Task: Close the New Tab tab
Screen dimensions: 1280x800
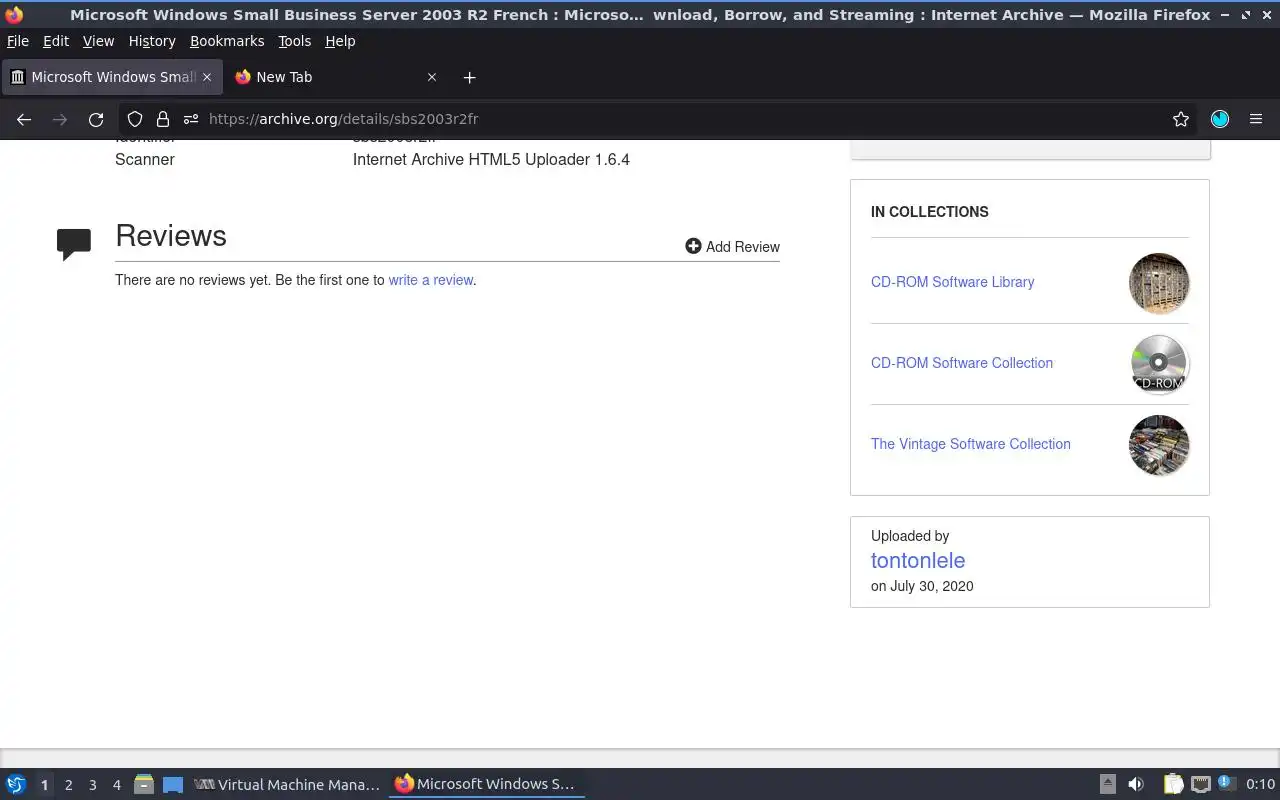Action: (432, 77)
